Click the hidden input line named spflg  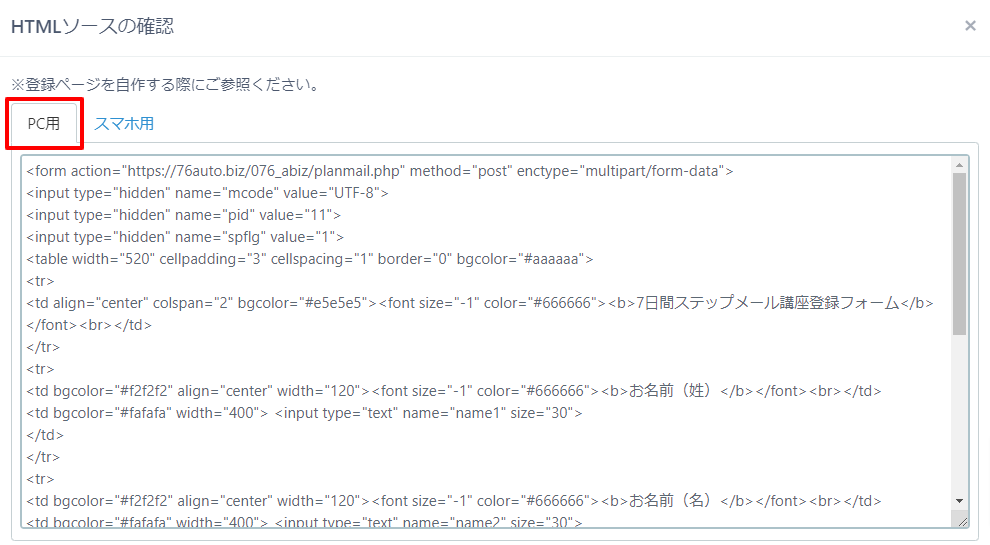pyautogui.click(x=185, y=237)
